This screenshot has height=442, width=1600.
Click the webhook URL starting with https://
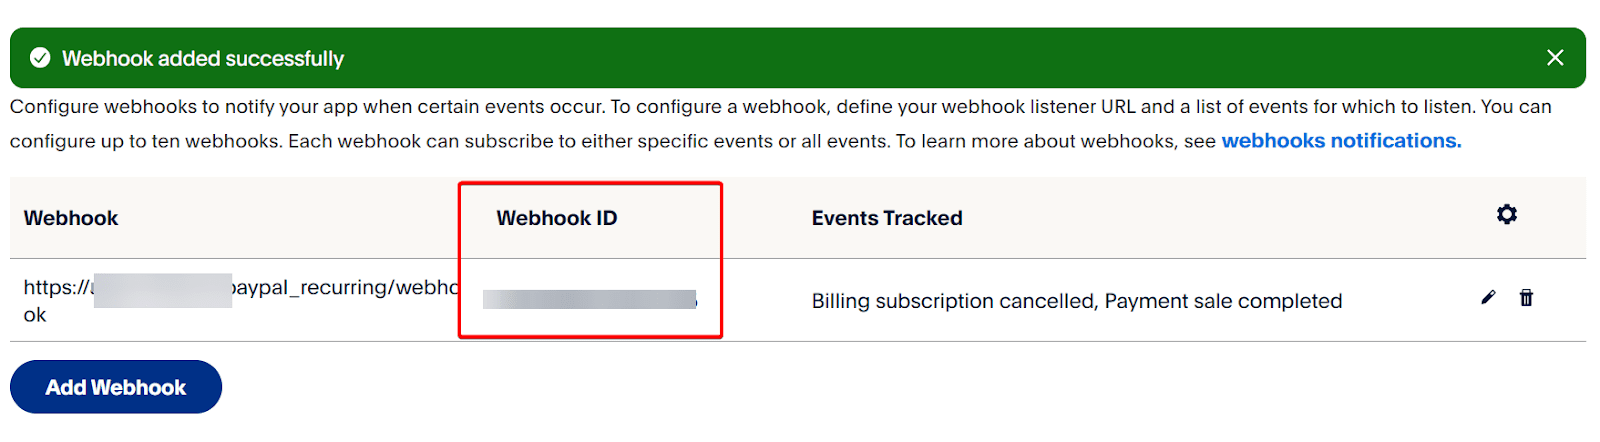(x=56, y=288)
